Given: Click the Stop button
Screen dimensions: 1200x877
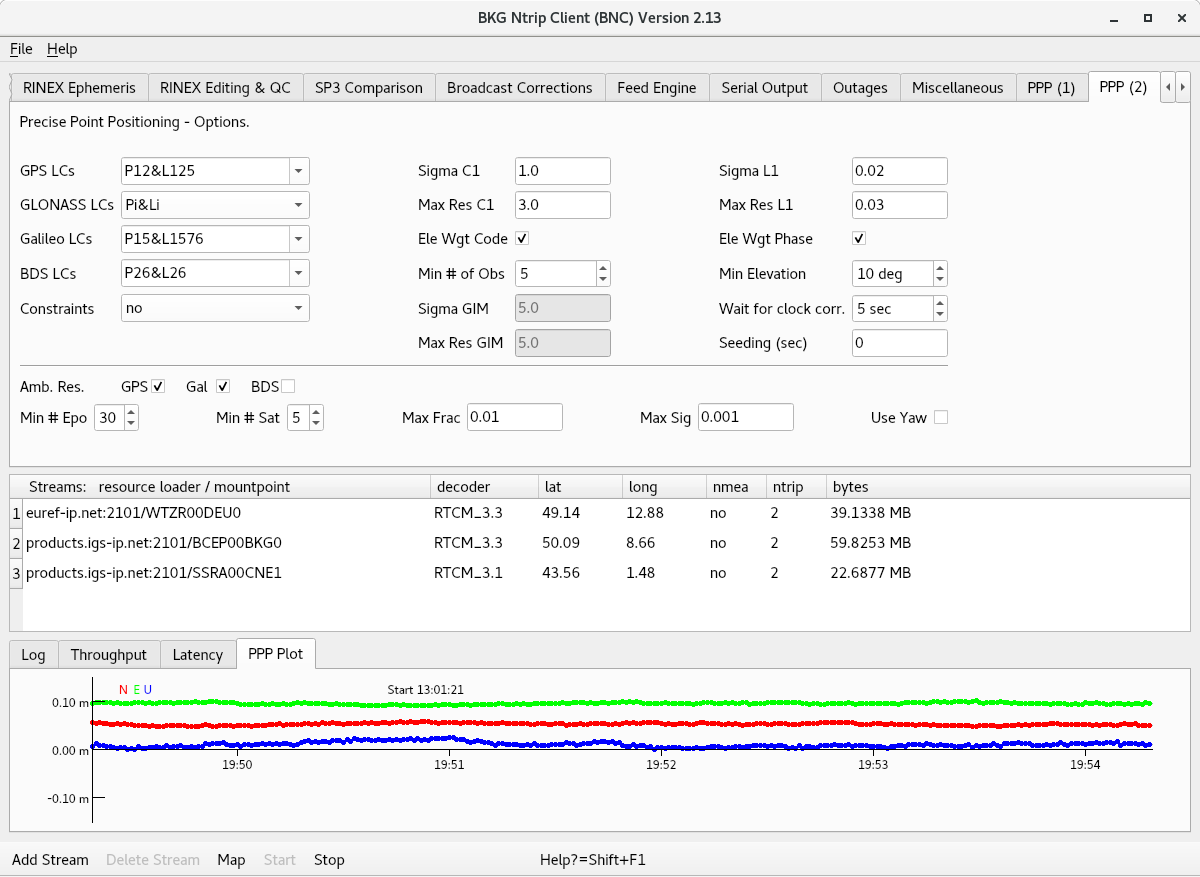Looking at the screenshot, I should (x=329, y=860).
